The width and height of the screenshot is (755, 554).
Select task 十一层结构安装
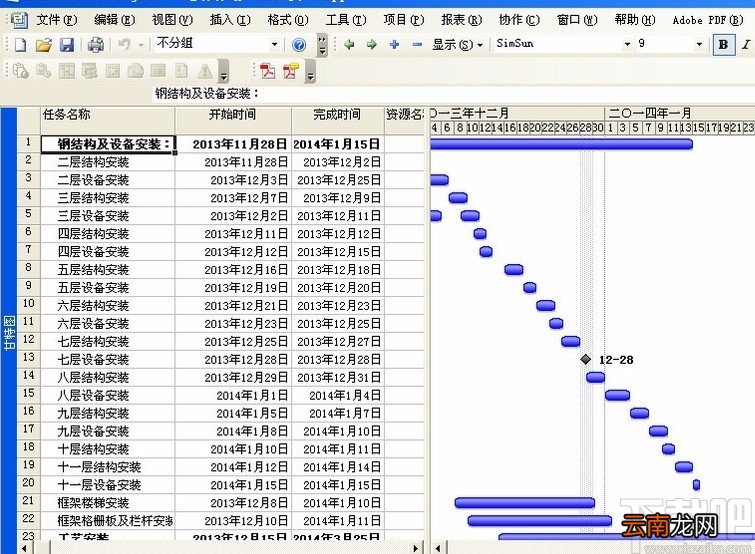click(107, 467)
